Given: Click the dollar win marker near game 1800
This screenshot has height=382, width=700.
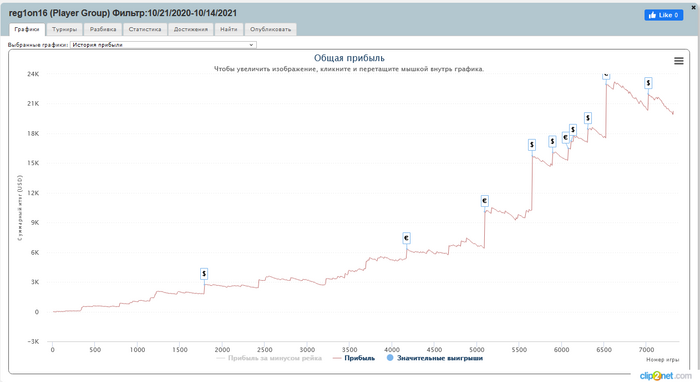Looking at the screenshot, I should (204, 274).
